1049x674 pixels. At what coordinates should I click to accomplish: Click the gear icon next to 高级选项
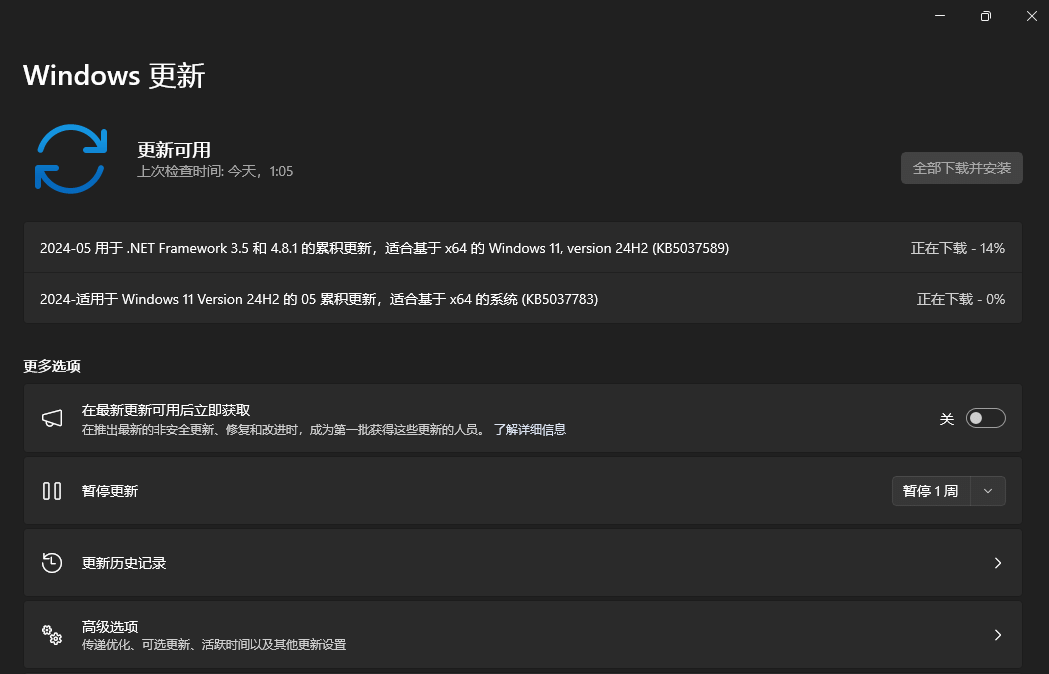pos(52,635)
